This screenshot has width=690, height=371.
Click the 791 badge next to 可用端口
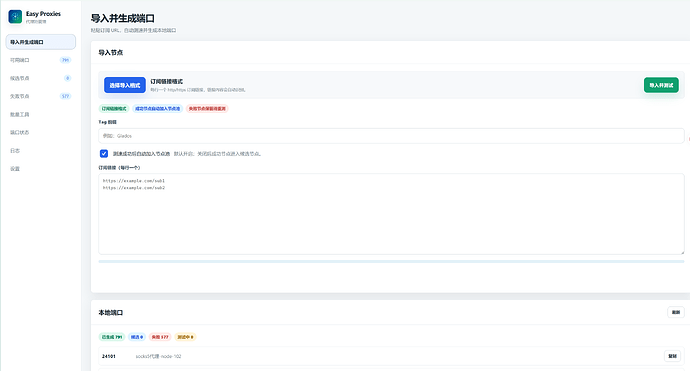coord(65,60)
